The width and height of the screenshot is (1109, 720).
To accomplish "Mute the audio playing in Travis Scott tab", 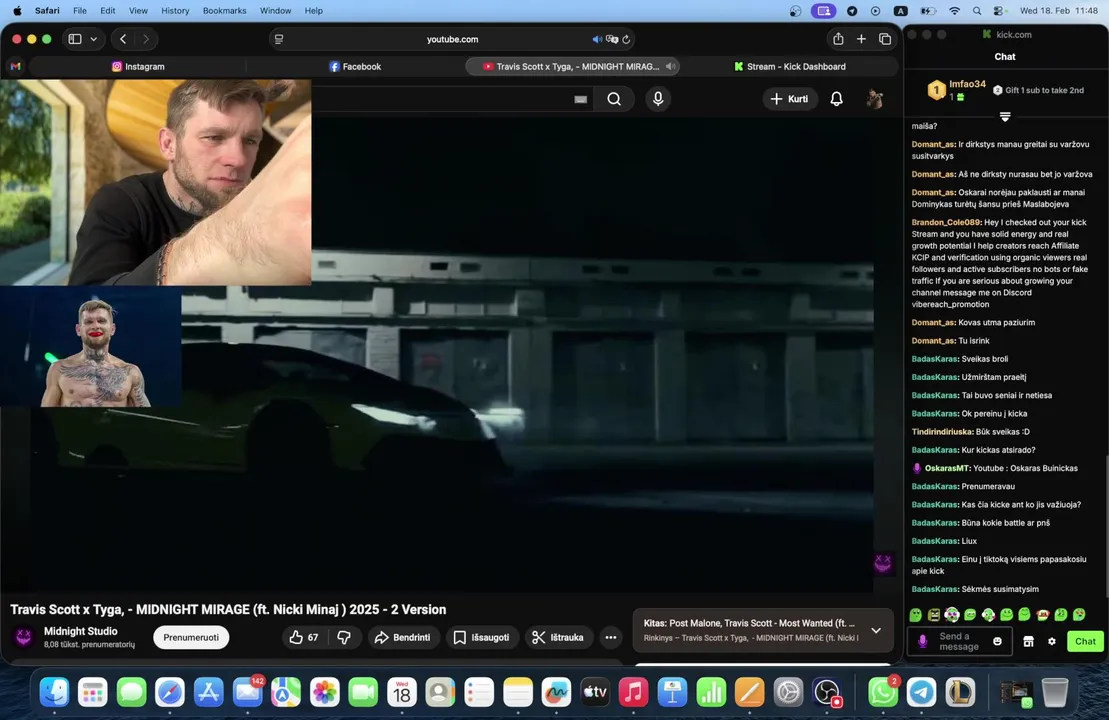I will 670,66.
